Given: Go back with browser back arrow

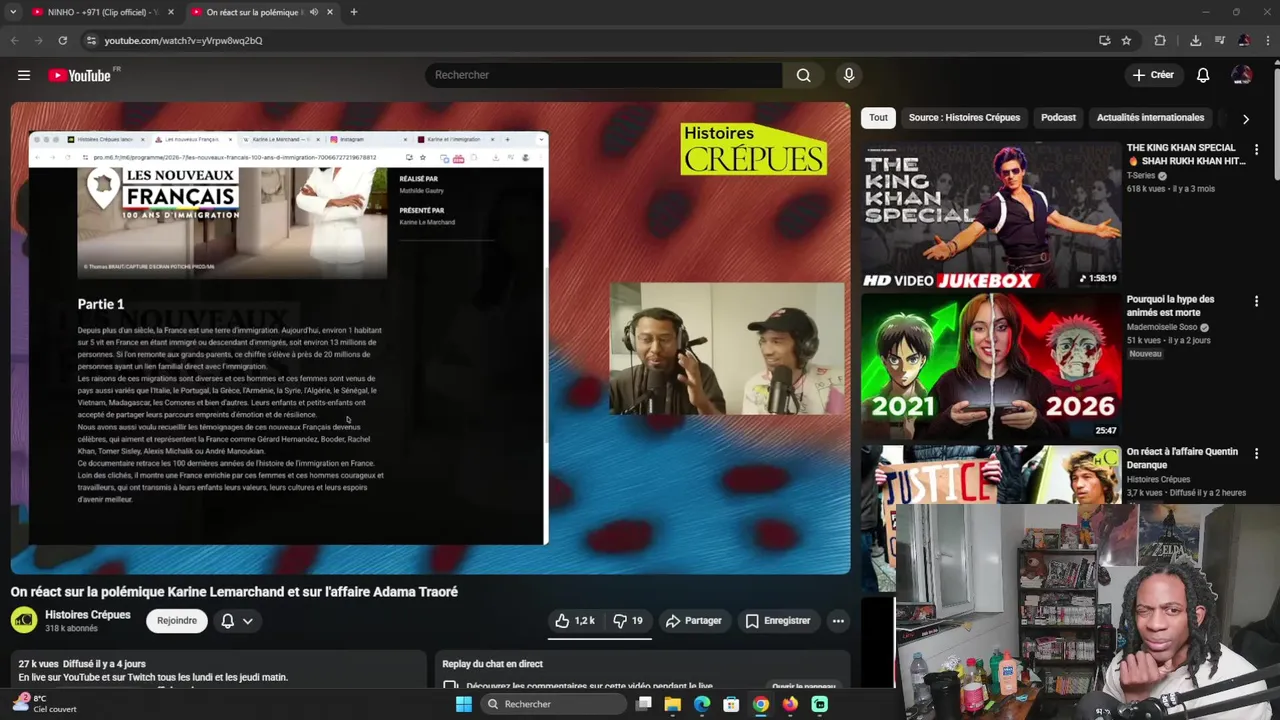Looking at the screenshot, I should tap(14, 40).
